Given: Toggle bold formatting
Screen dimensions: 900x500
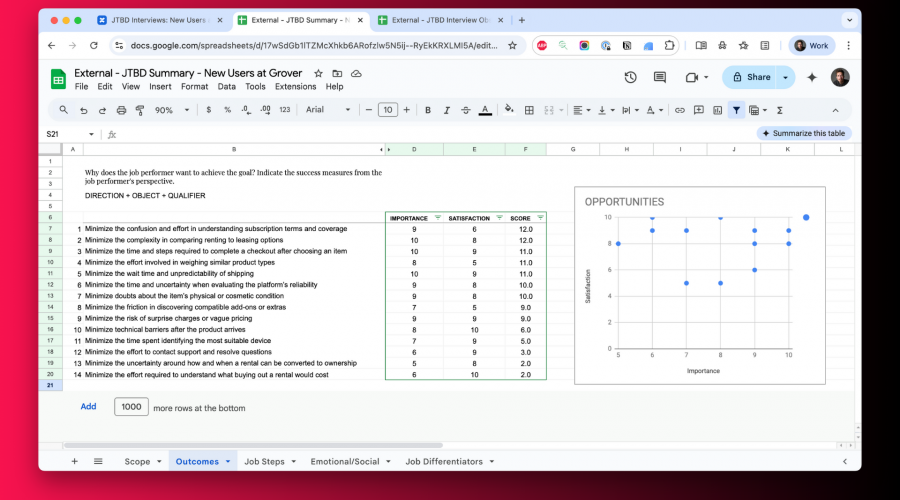Looking at the screenshot, I should pyautogui.click(x=428, y=110).
